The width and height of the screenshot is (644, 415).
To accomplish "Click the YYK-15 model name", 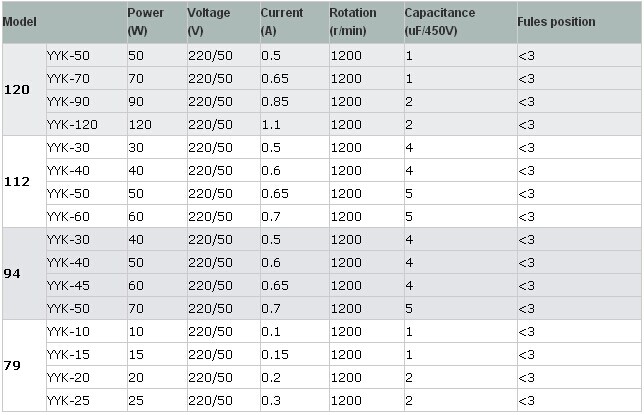I will pos(68,355).
